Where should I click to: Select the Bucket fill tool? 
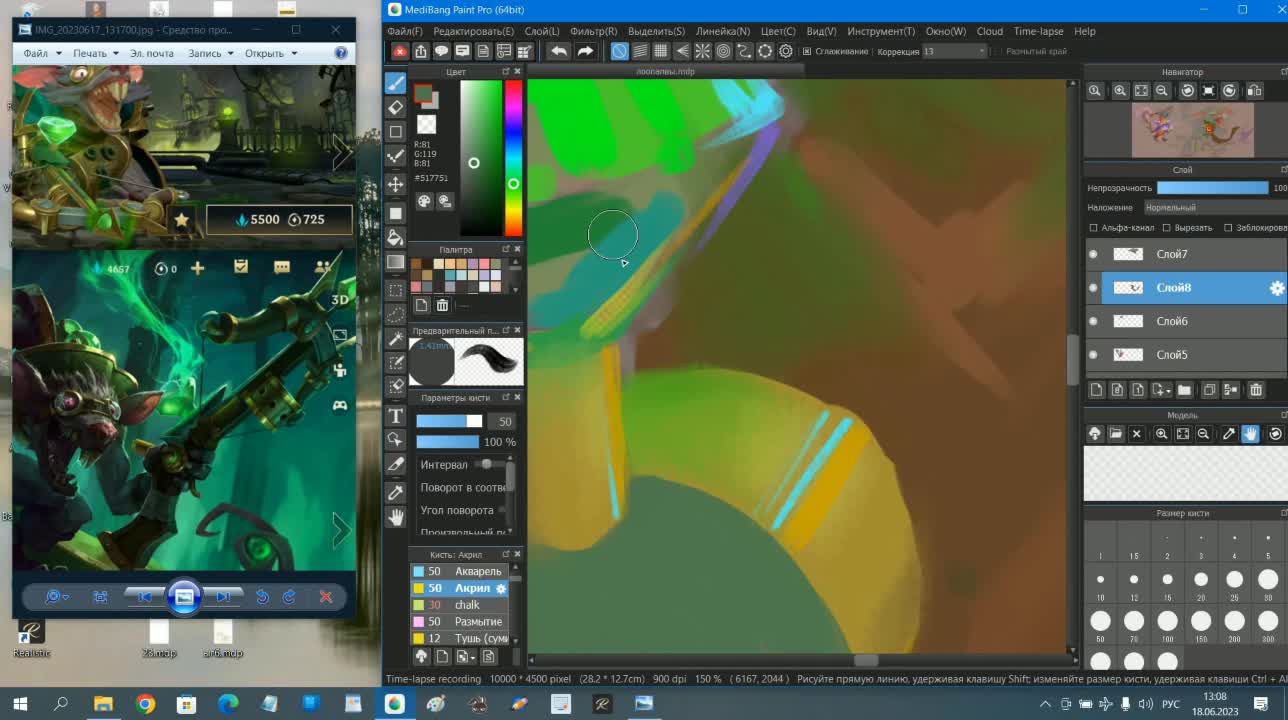(396, 237)
